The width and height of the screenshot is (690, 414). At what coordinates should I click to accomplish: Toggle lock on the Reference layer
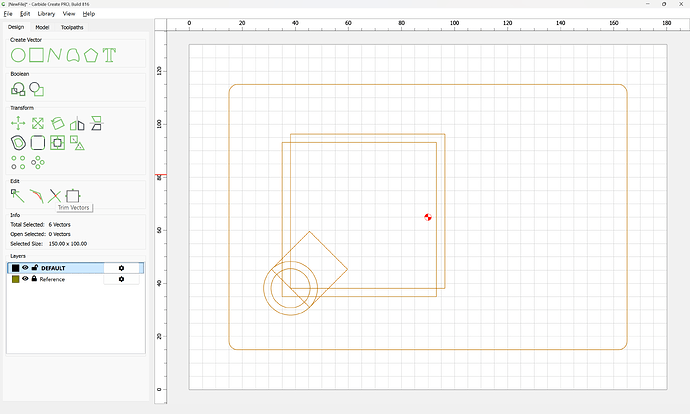(x=34, y=278)
